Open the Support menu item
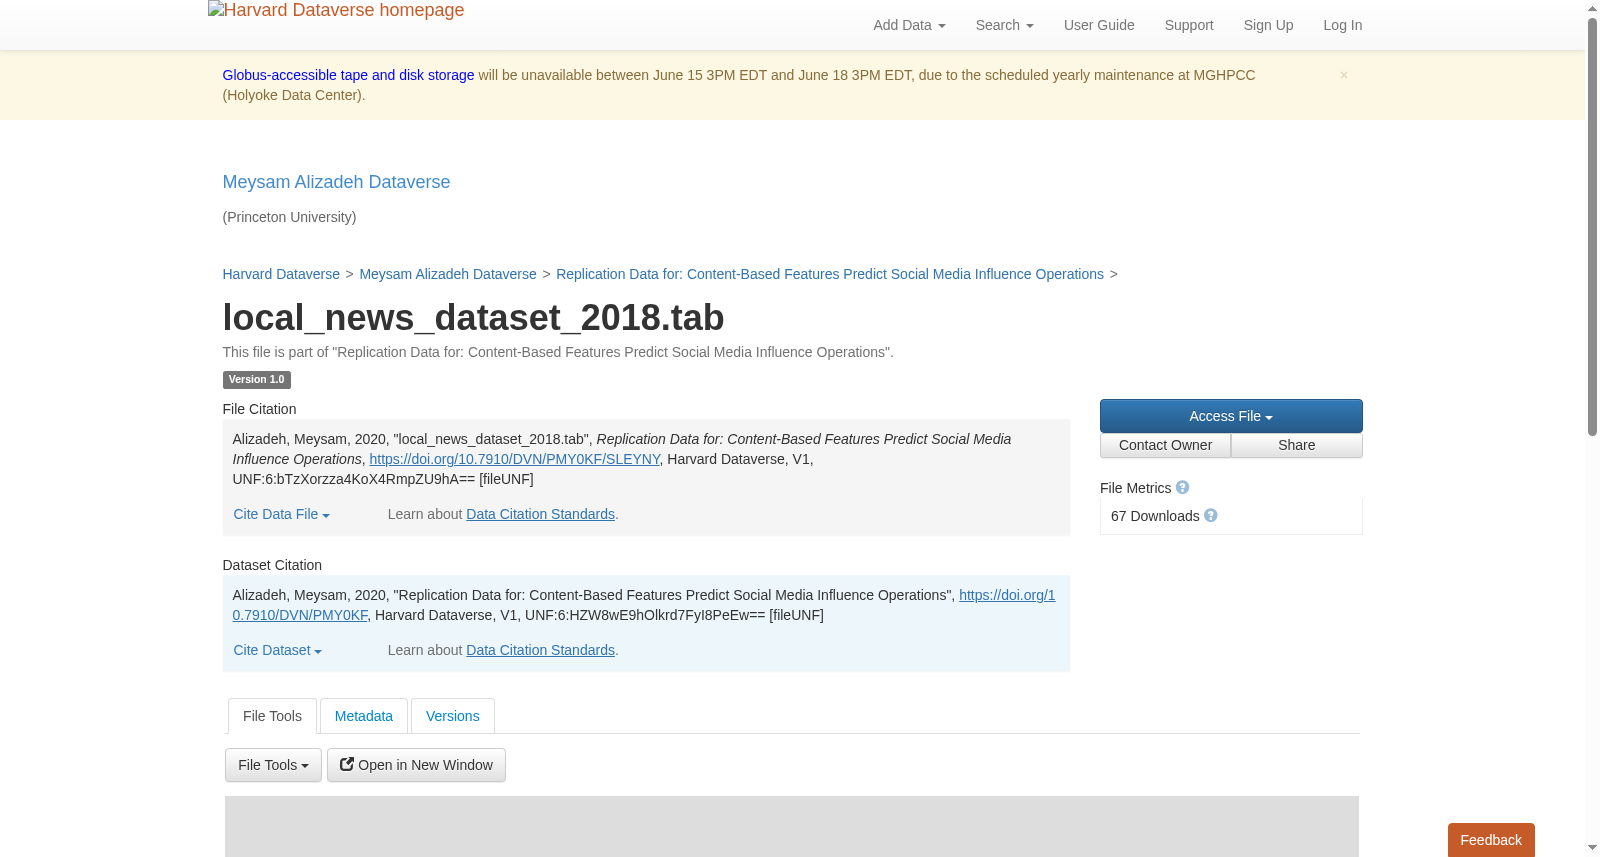 (1188, 25)
